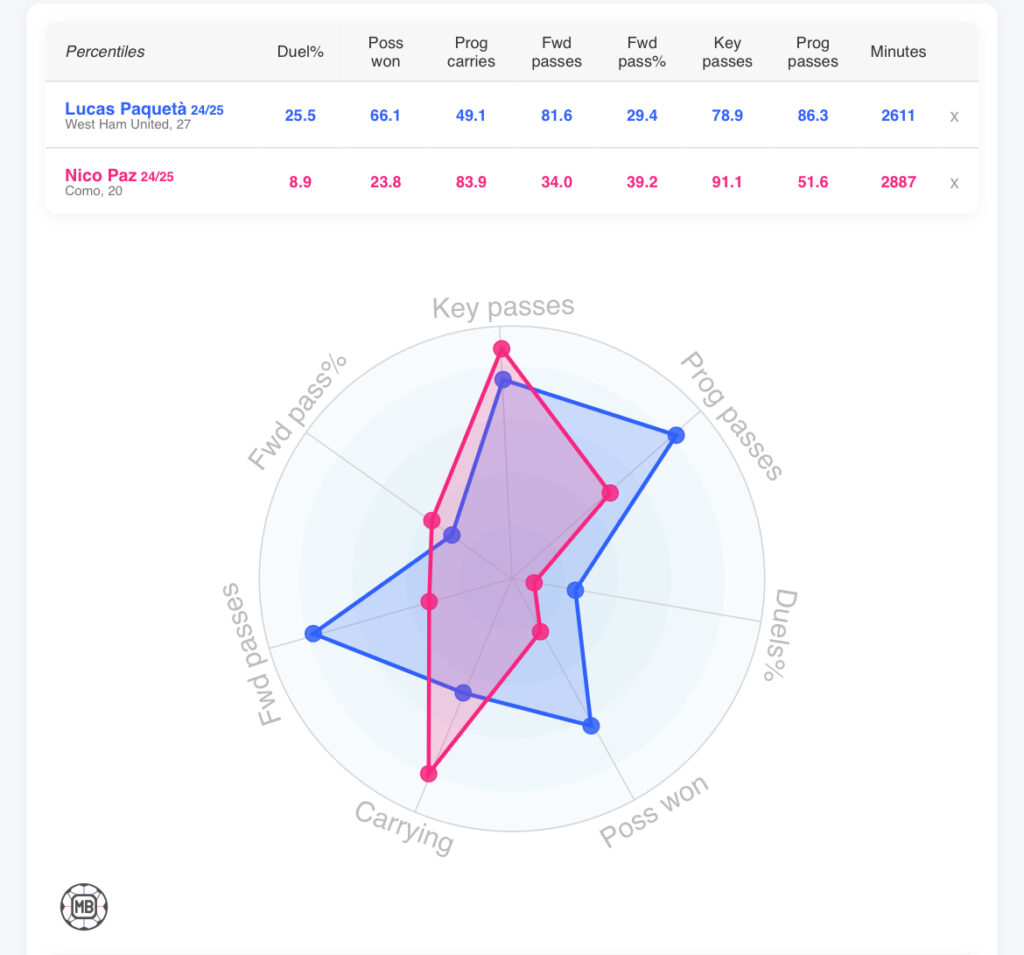Image resolution: width=1024 pixels, height=955 pixels.
Task: Click pink Fwd pass% radar point
Action: tap(432, 520)
